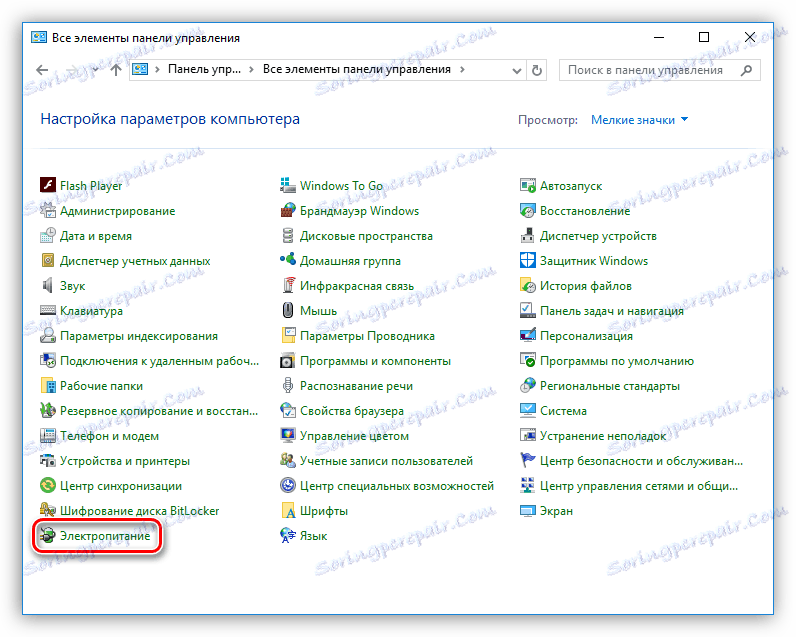
Task: Open the Дисковые пространства drives icon
Action: 288,236
